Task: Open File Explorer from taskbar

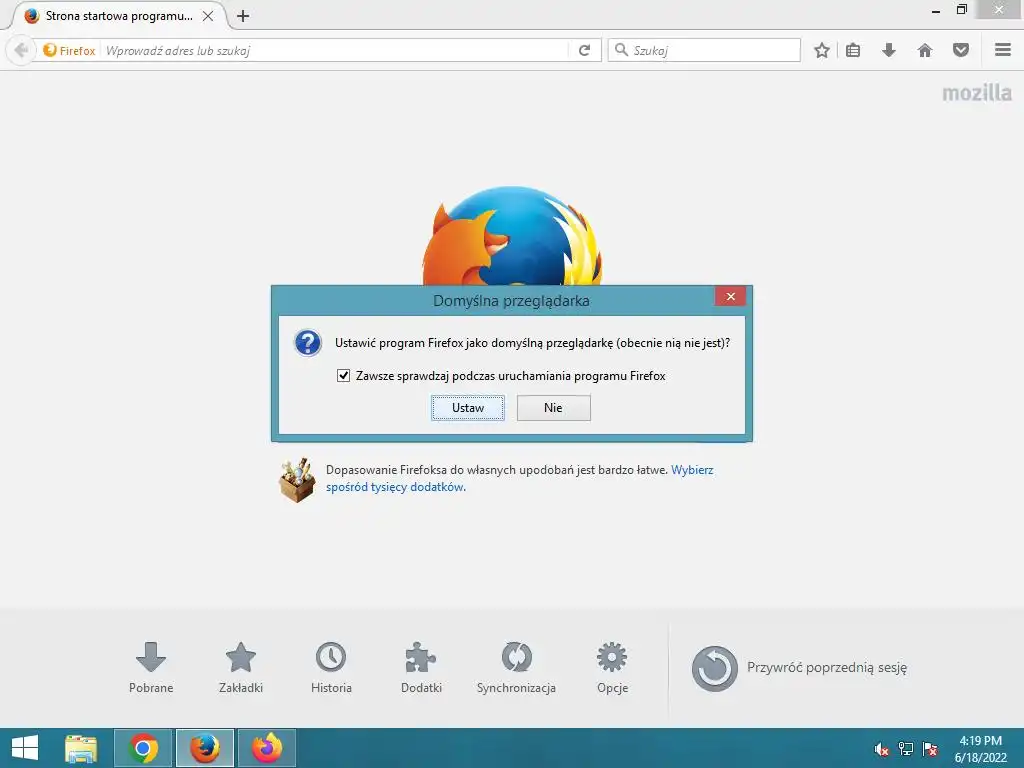Action: click(81, 748)
